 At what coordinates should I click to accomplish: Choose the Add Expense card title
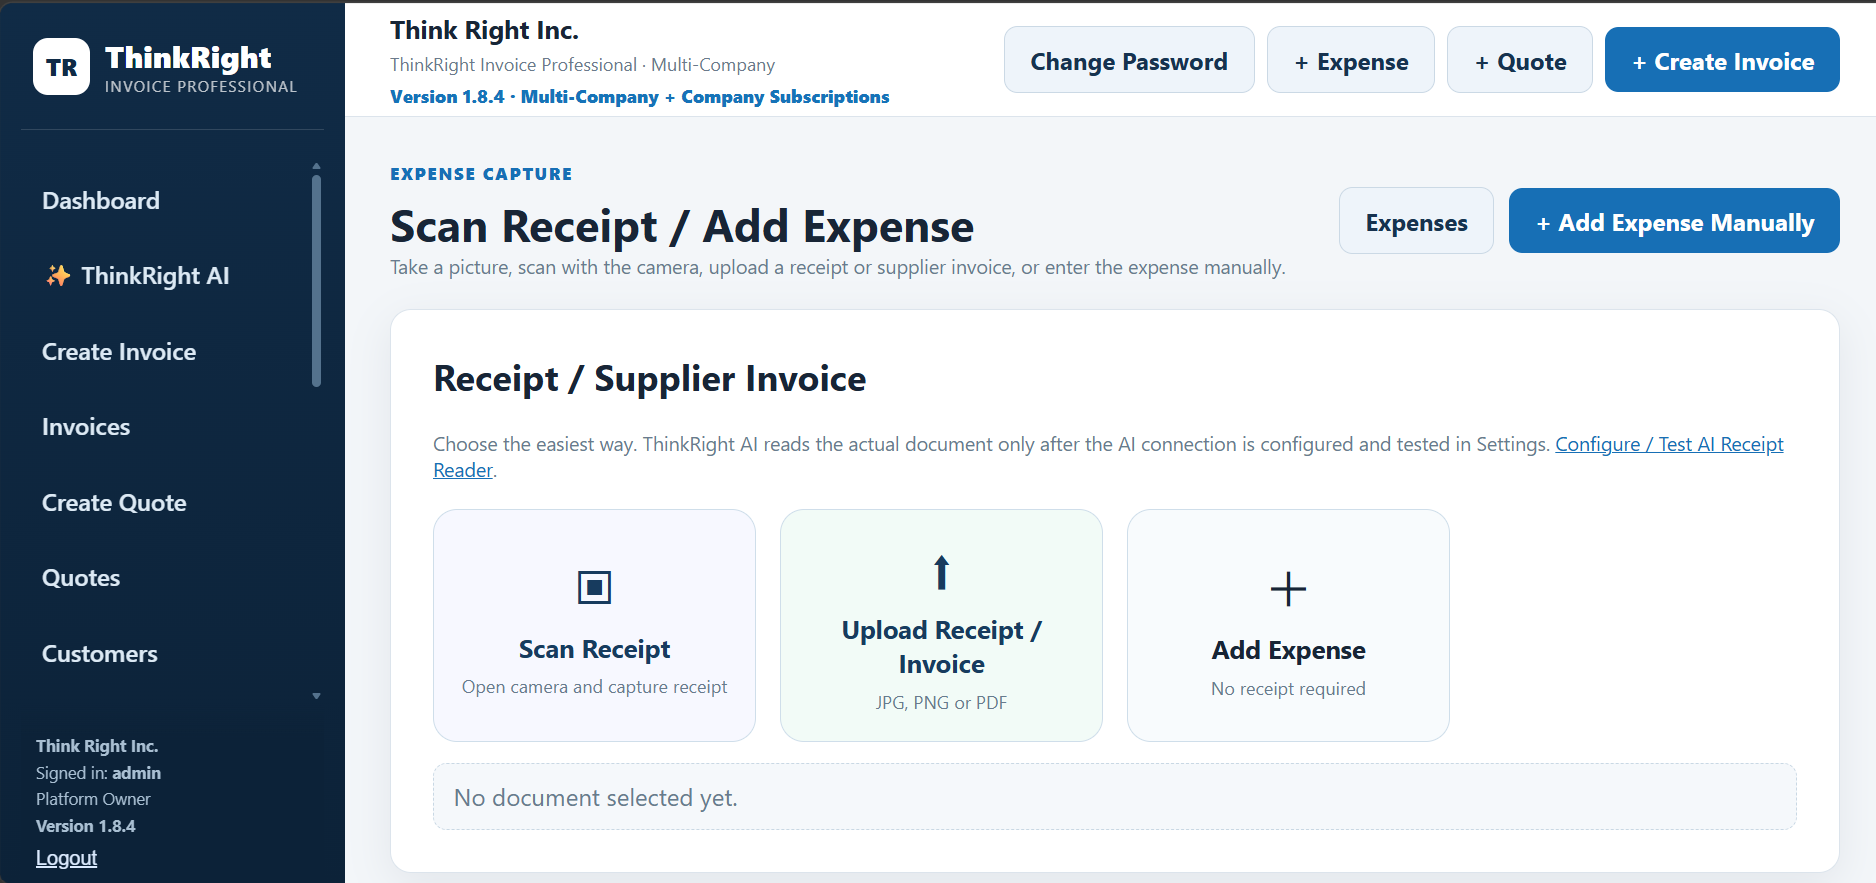(1288, 651)
